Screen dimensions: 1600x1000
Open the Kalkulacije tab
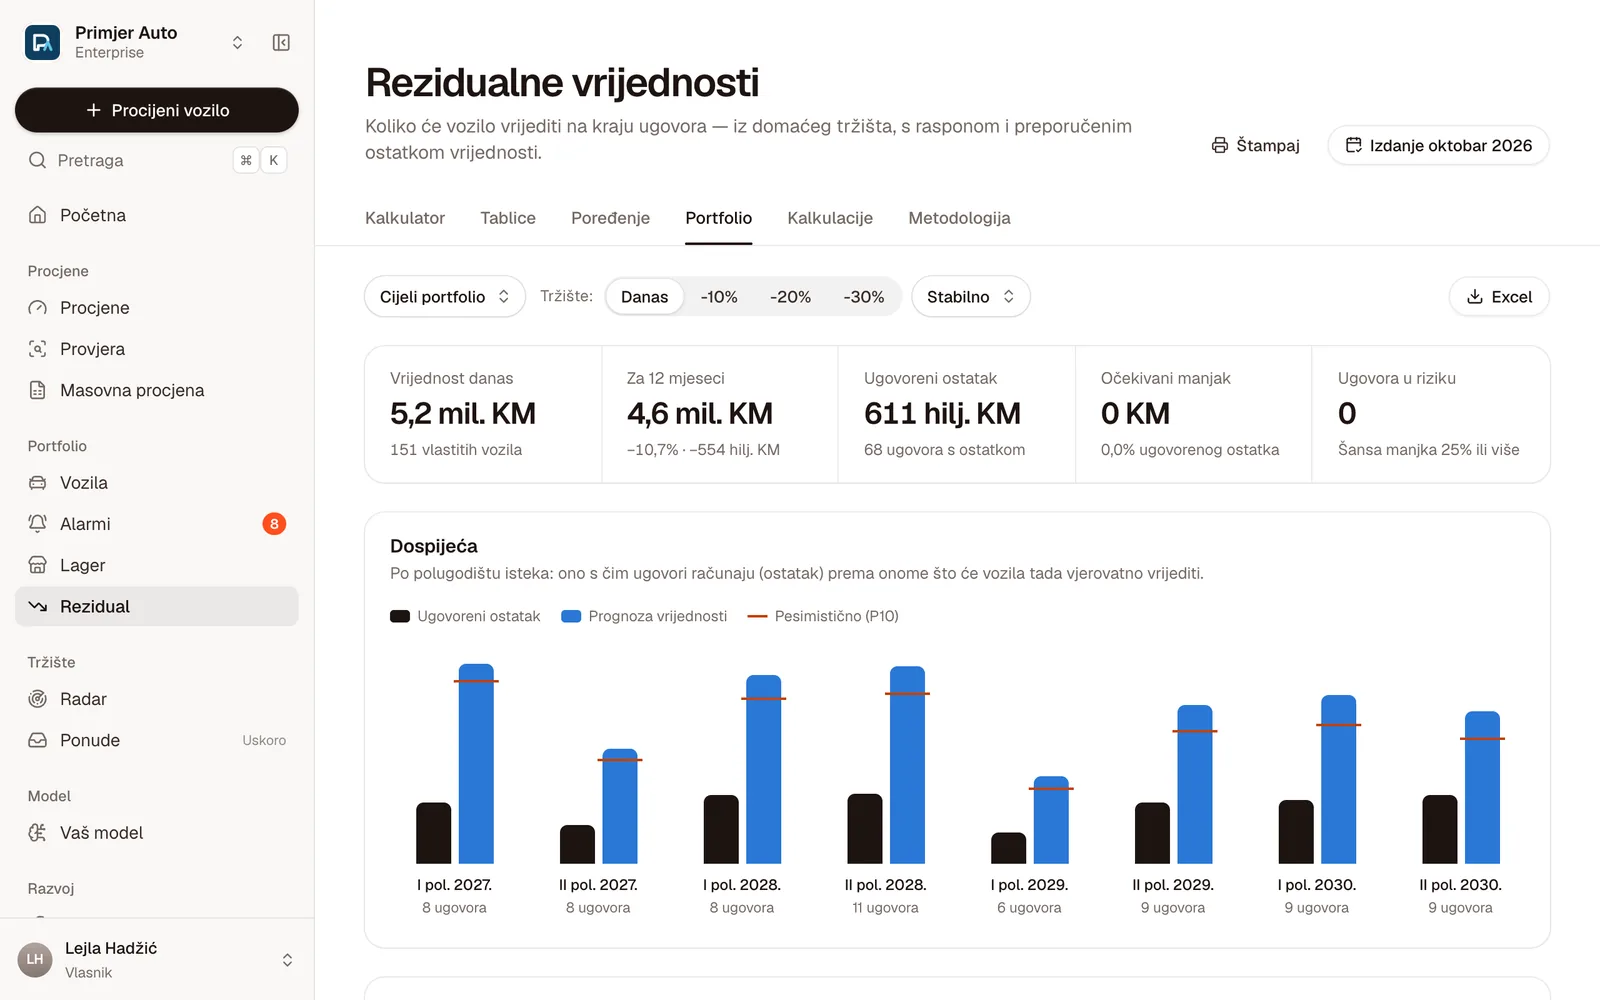coord(830,218)
